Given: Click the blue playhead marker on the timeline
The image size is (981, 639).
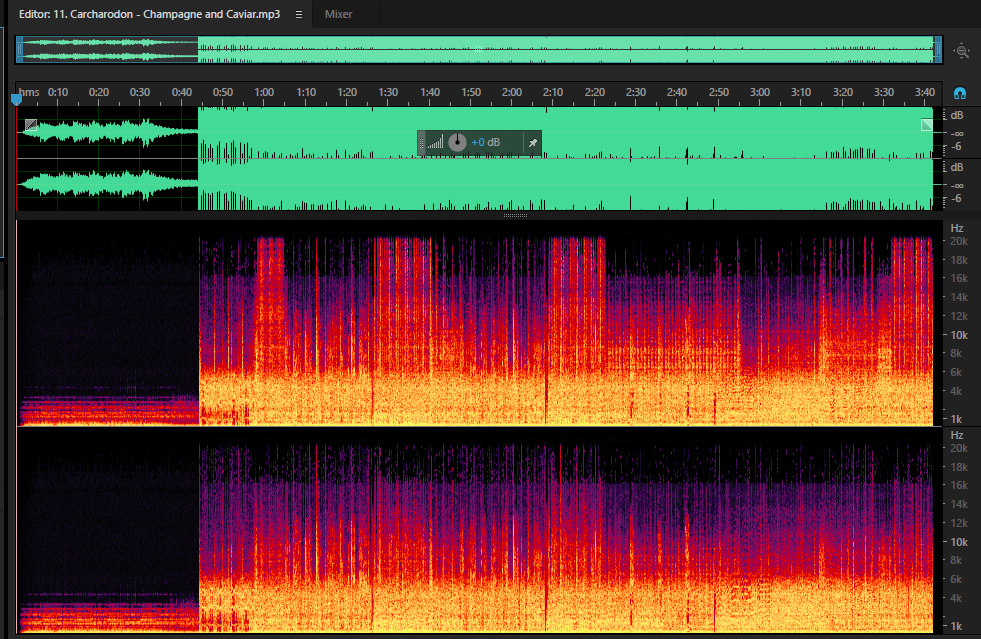Looking at the screenshot, I should click(16, 99).
